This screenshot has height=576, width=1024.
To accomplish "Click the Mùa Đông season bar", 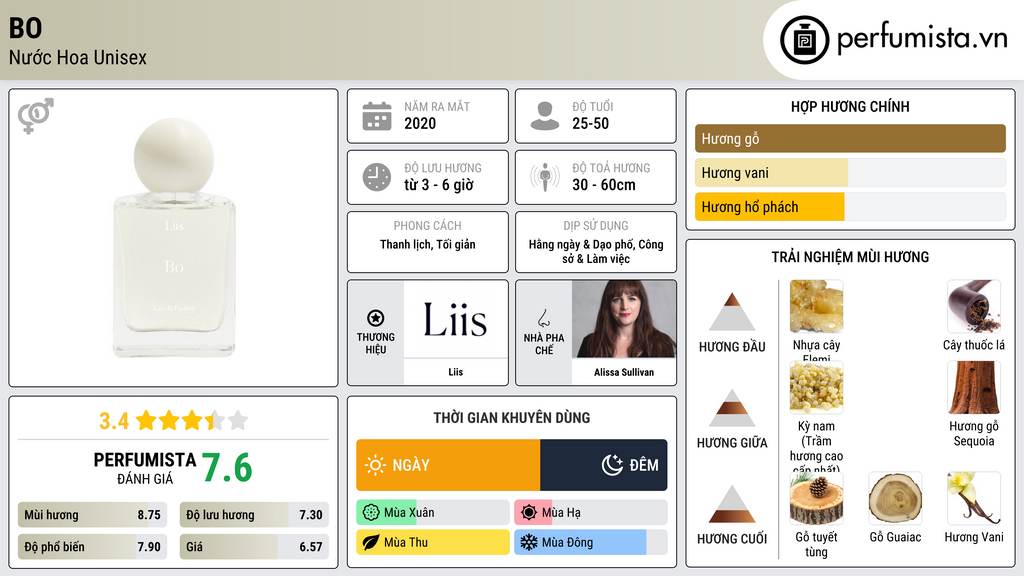I will (590, 542).
